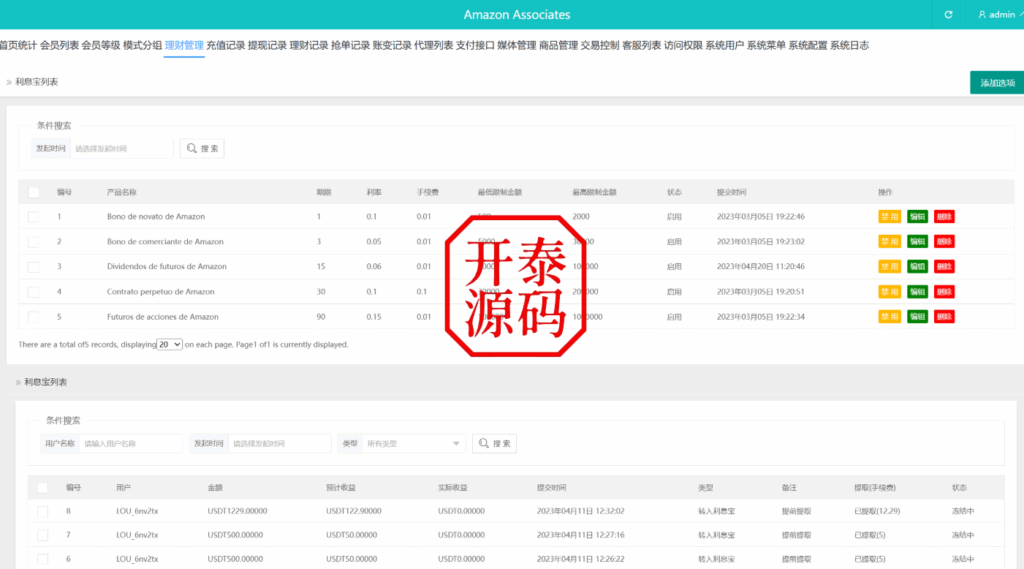Image resolution: width=1024 pixels, height=569 pixels.
Task: Open the 会员列表 menu item
Action: tap(59, 45)
